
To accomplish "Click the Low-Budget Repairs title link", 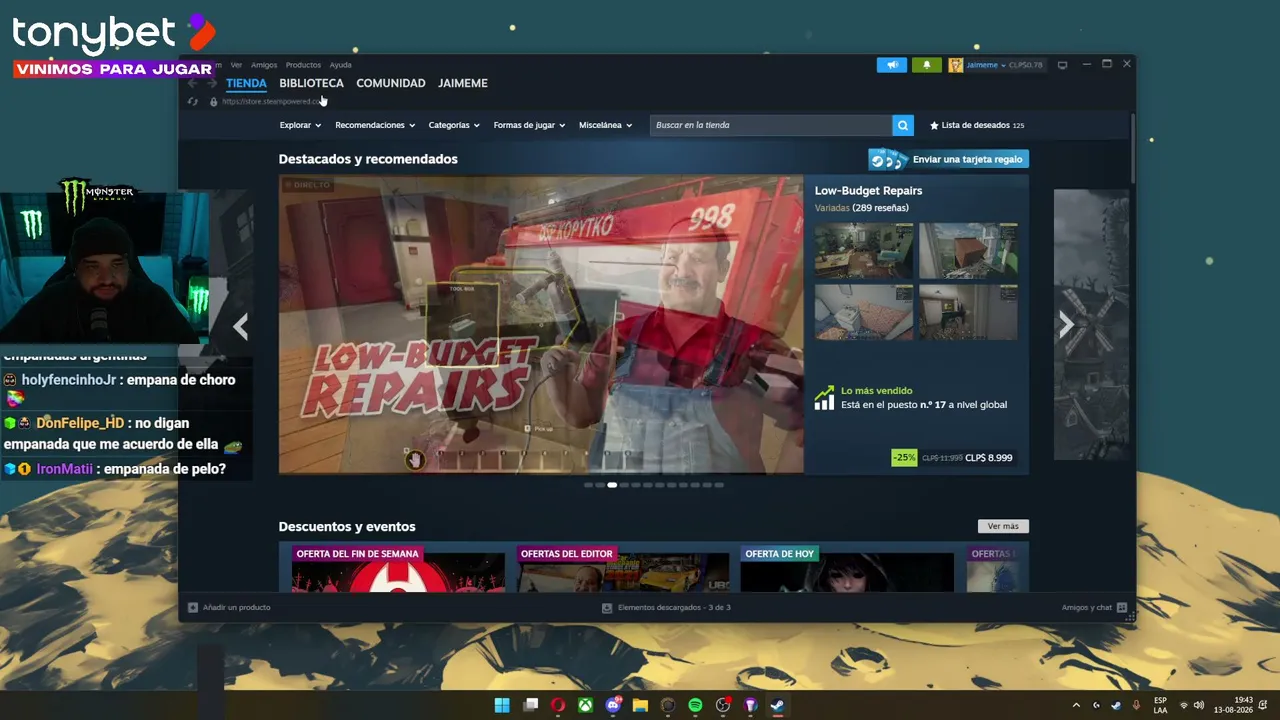I will [x=868, y=190].
